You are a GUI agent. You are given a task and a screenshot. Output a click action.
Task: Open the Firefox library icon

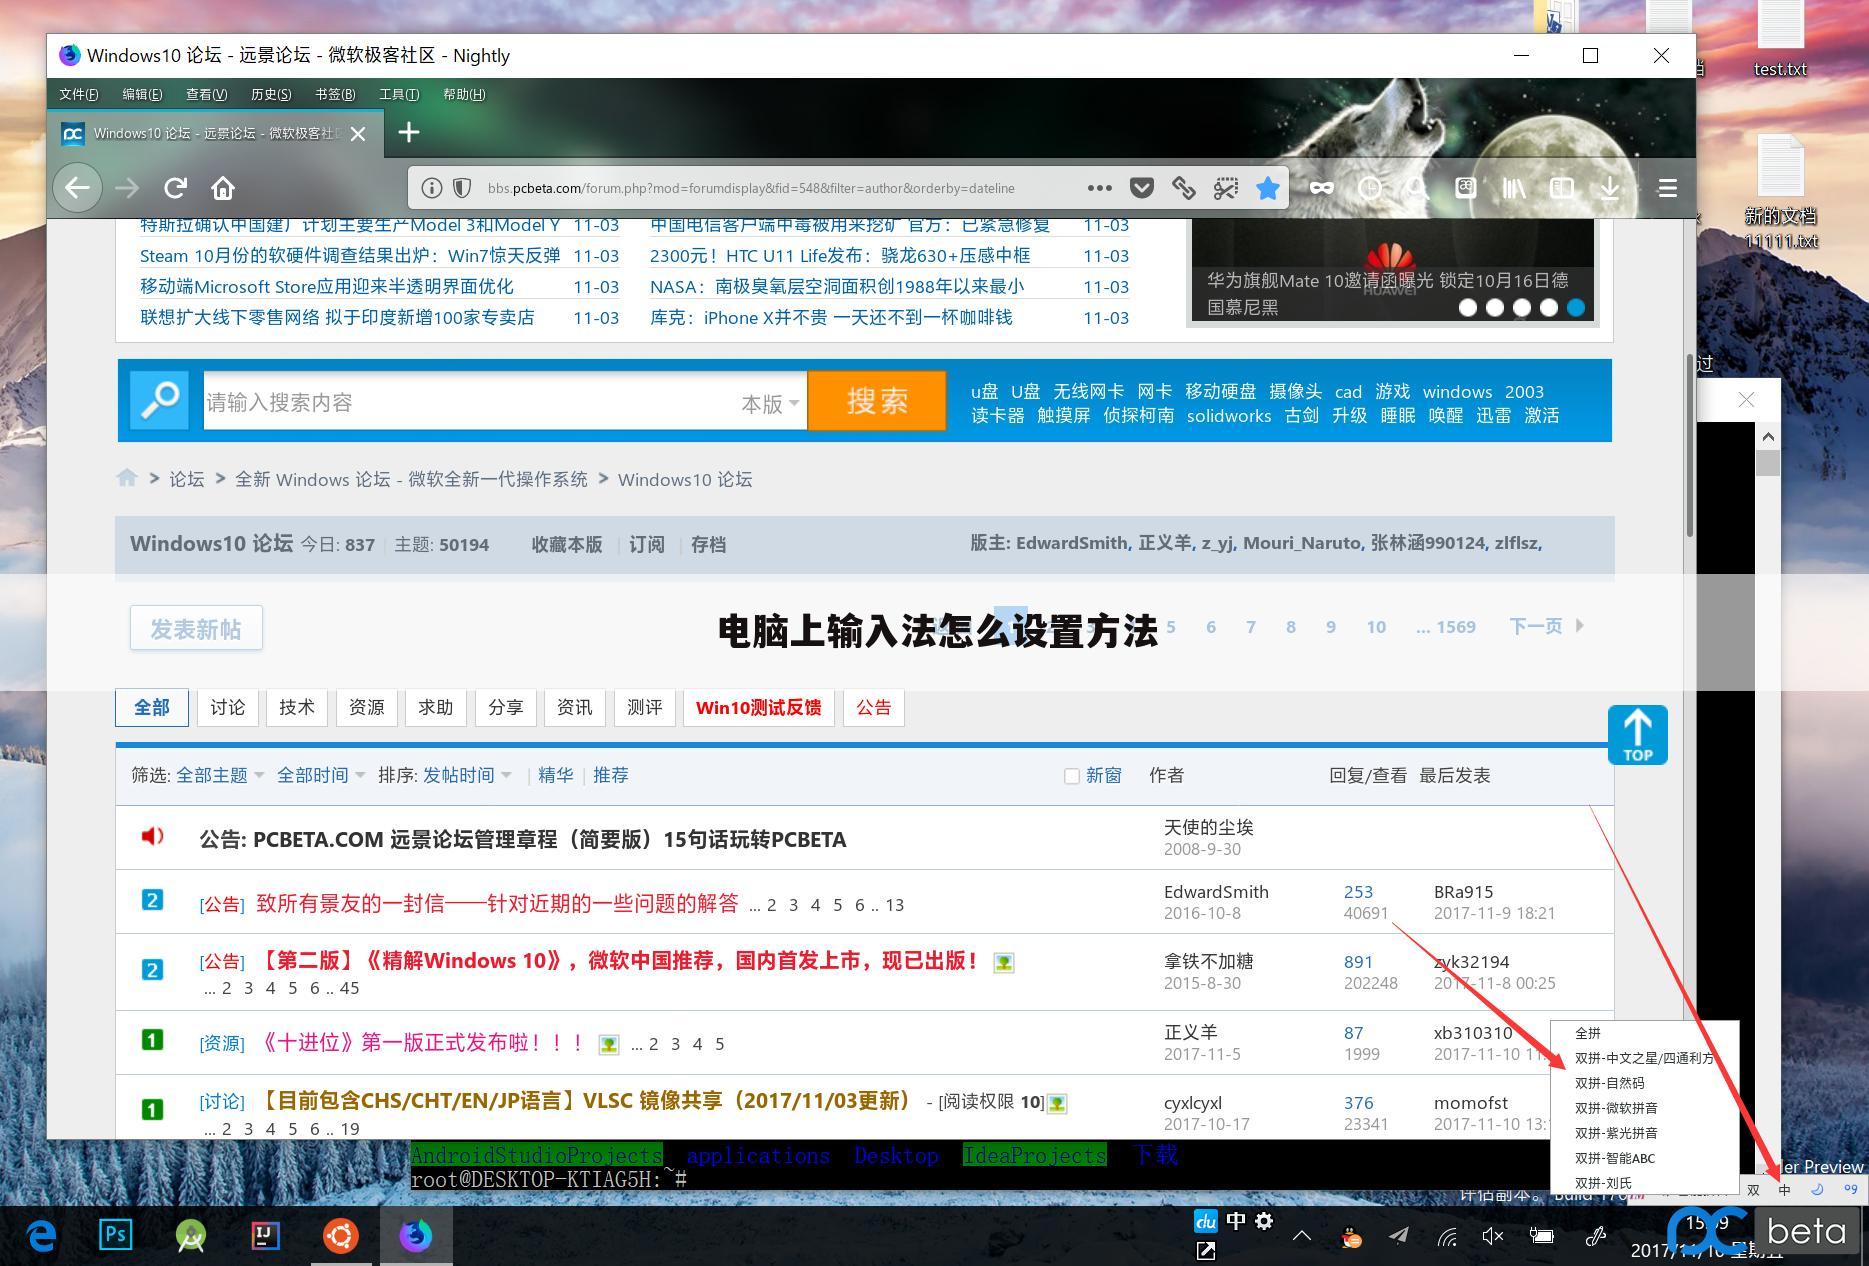click(1513, 188)
